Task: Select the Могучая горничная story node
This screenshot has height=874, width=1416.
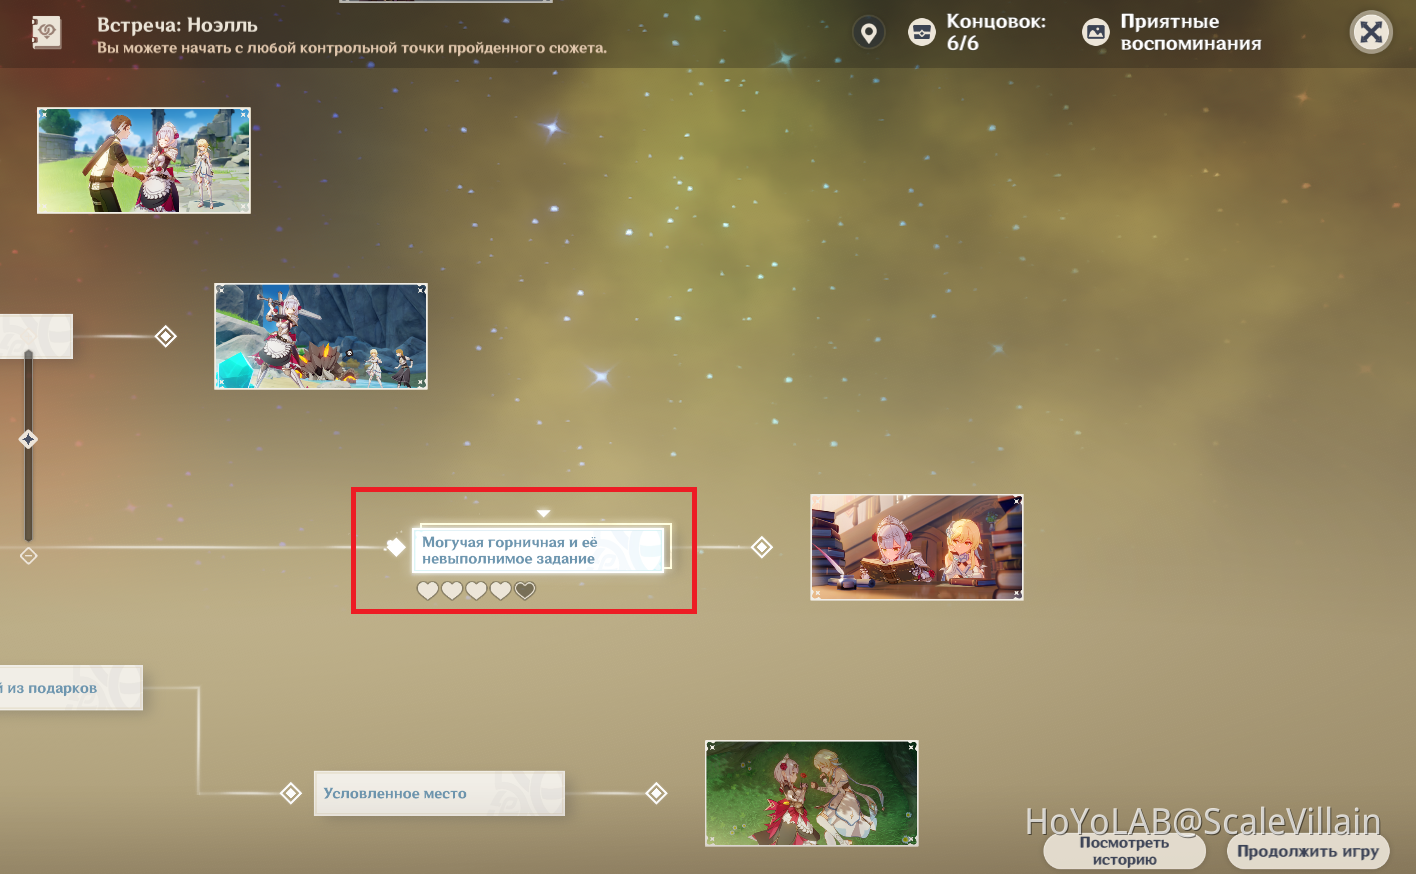Action: click(x=539, y=550)
